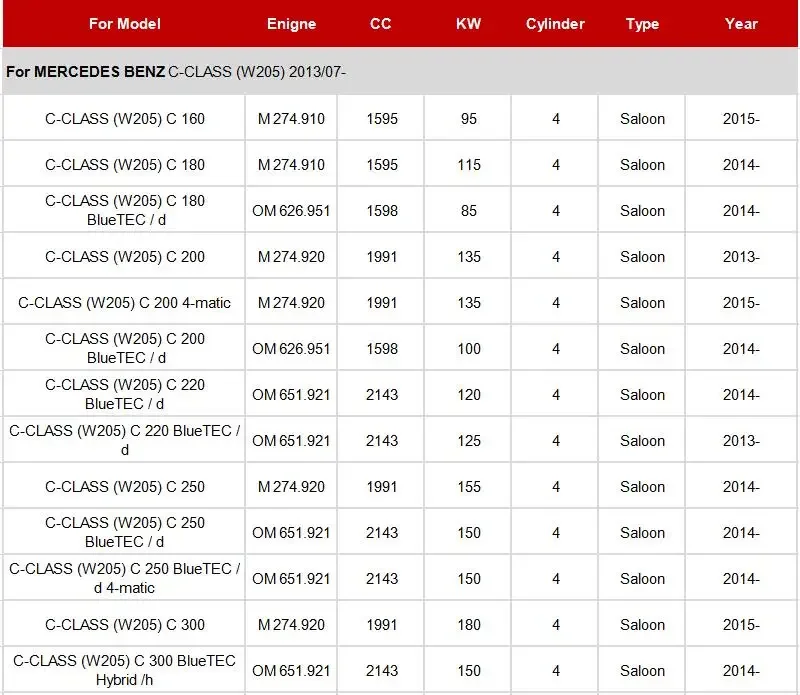The height and width of the screenshot is (695, 800).
Task: Select the C-CLASS (W205) C 160 cell
Action: (x=124, y=119)
